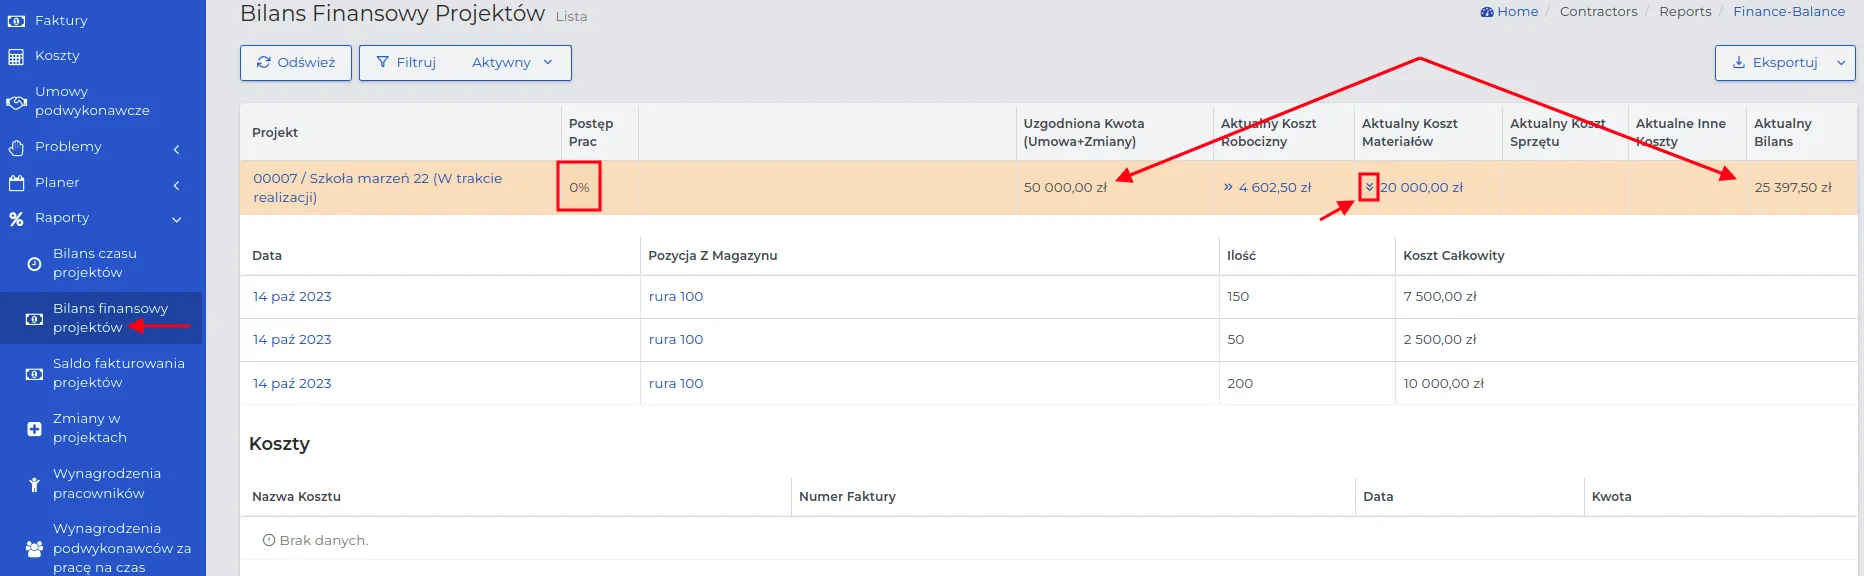Viewport: 1864px width, 576px height.
Task: Click the Faktury sidebar icon
Action: (x=16, y=21)
